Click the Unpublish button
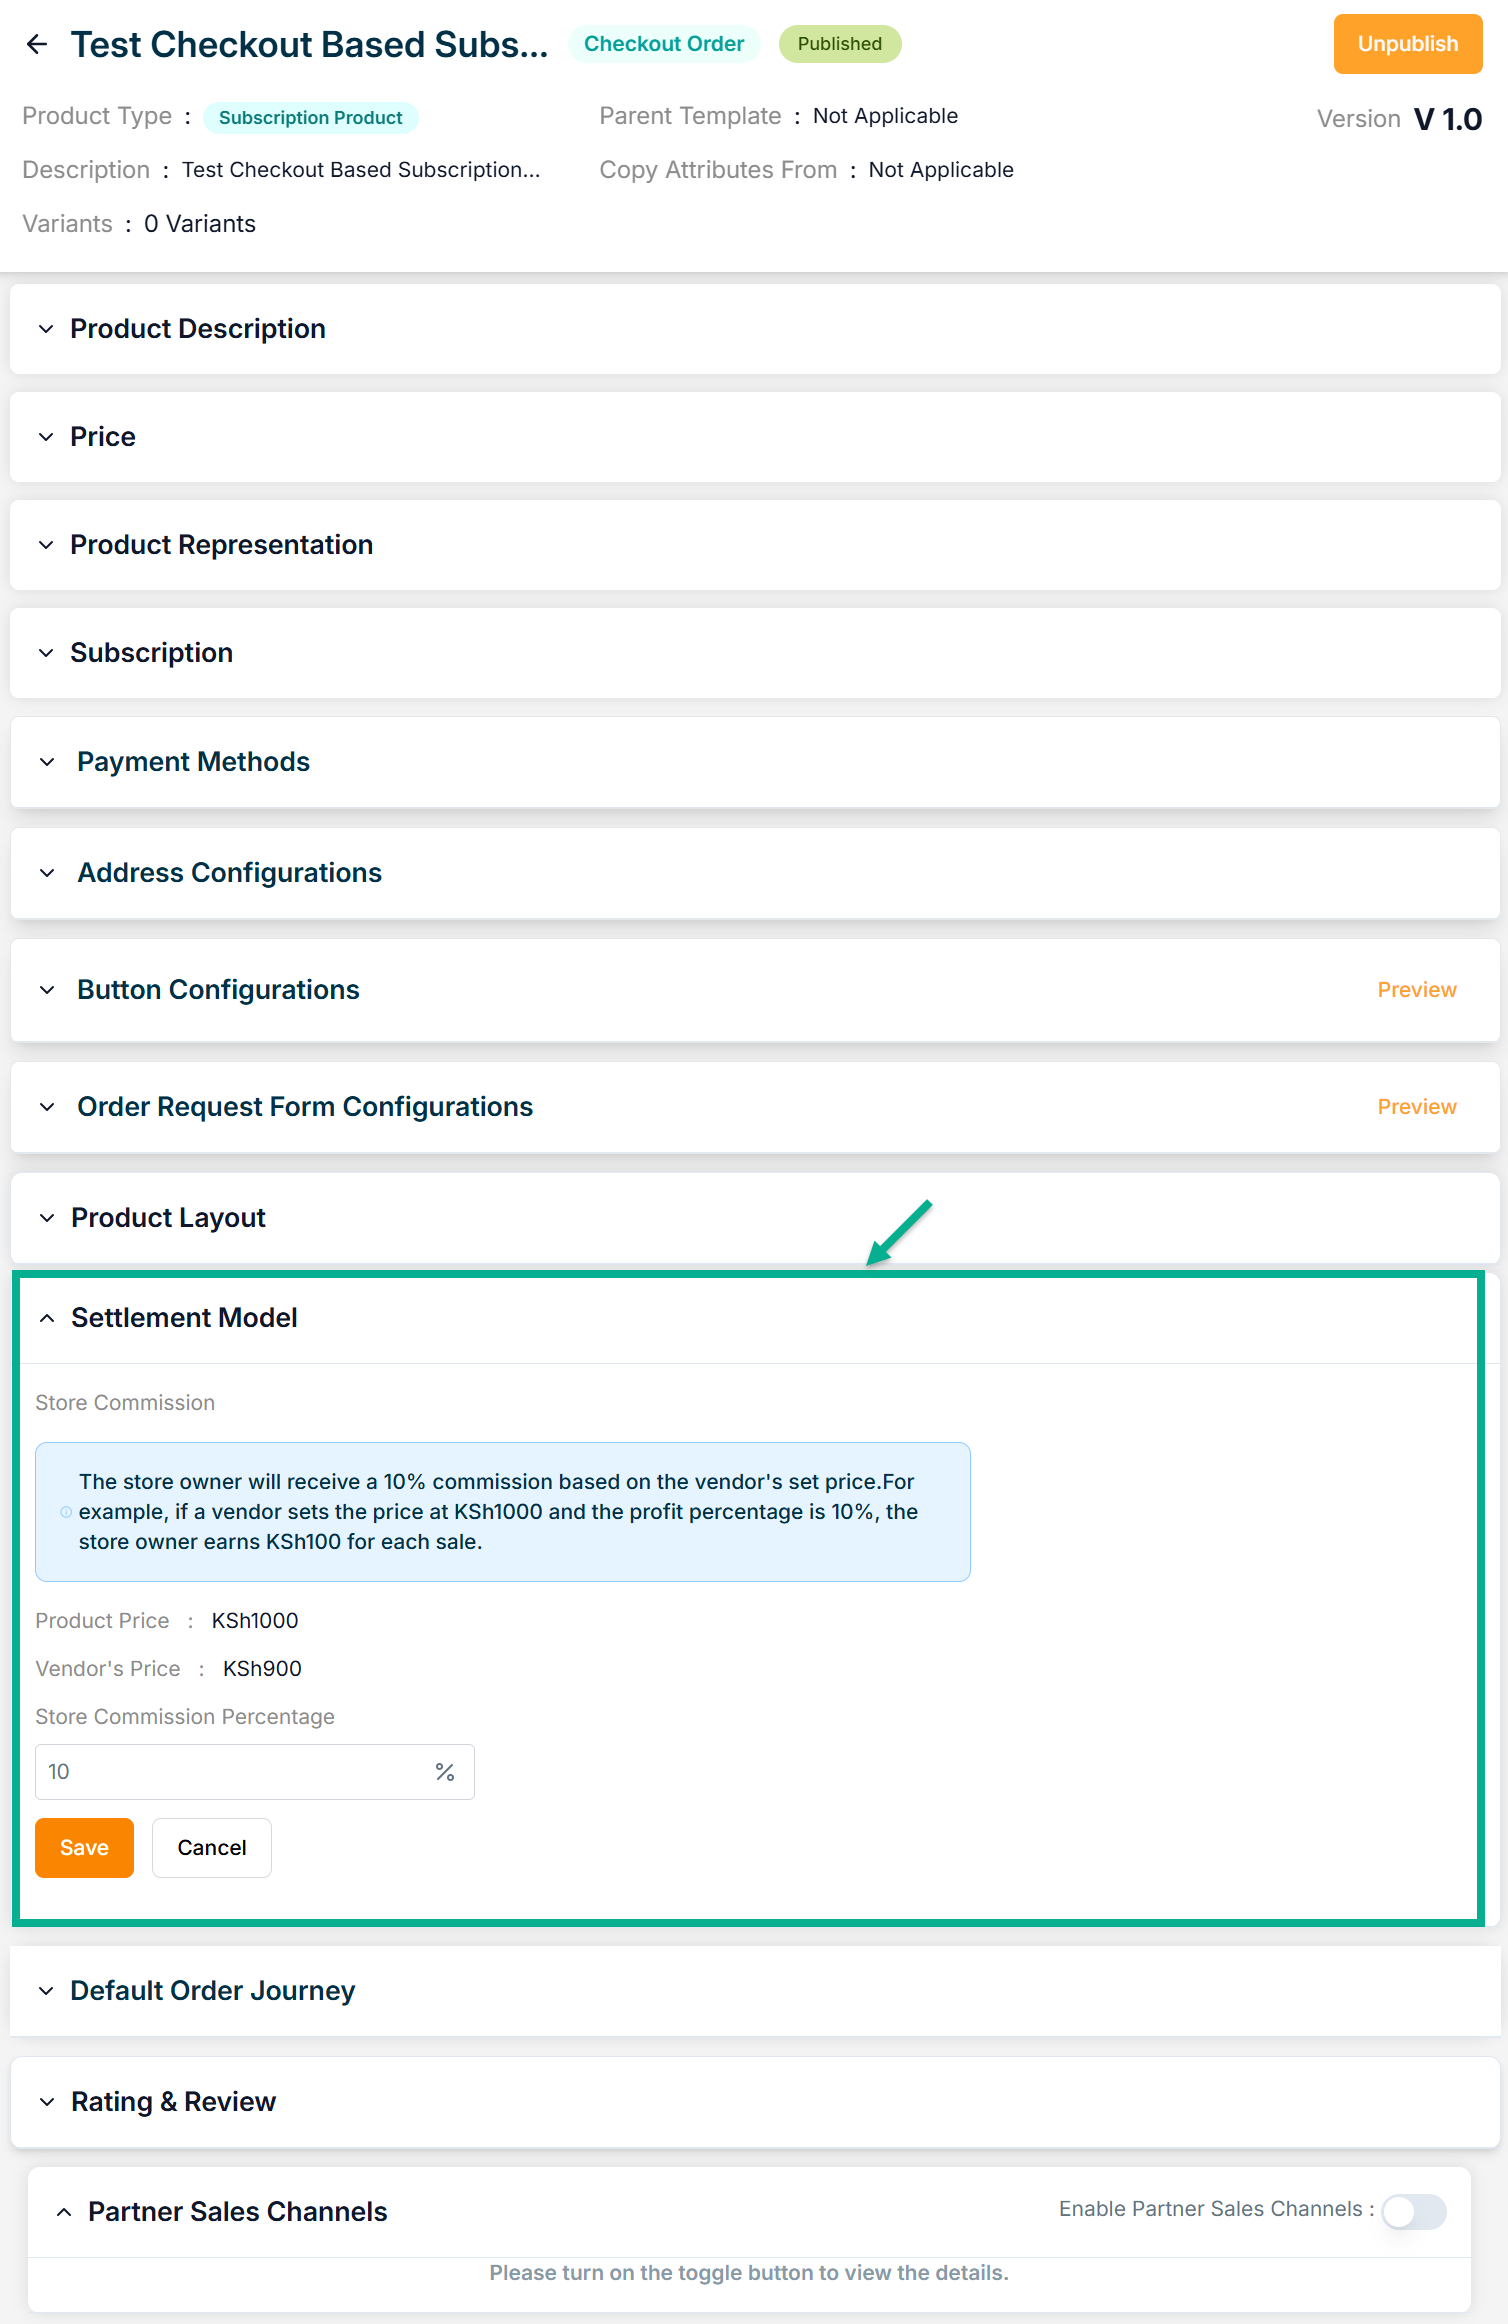1508x2324 pixels. click(x=1407, y=44)
